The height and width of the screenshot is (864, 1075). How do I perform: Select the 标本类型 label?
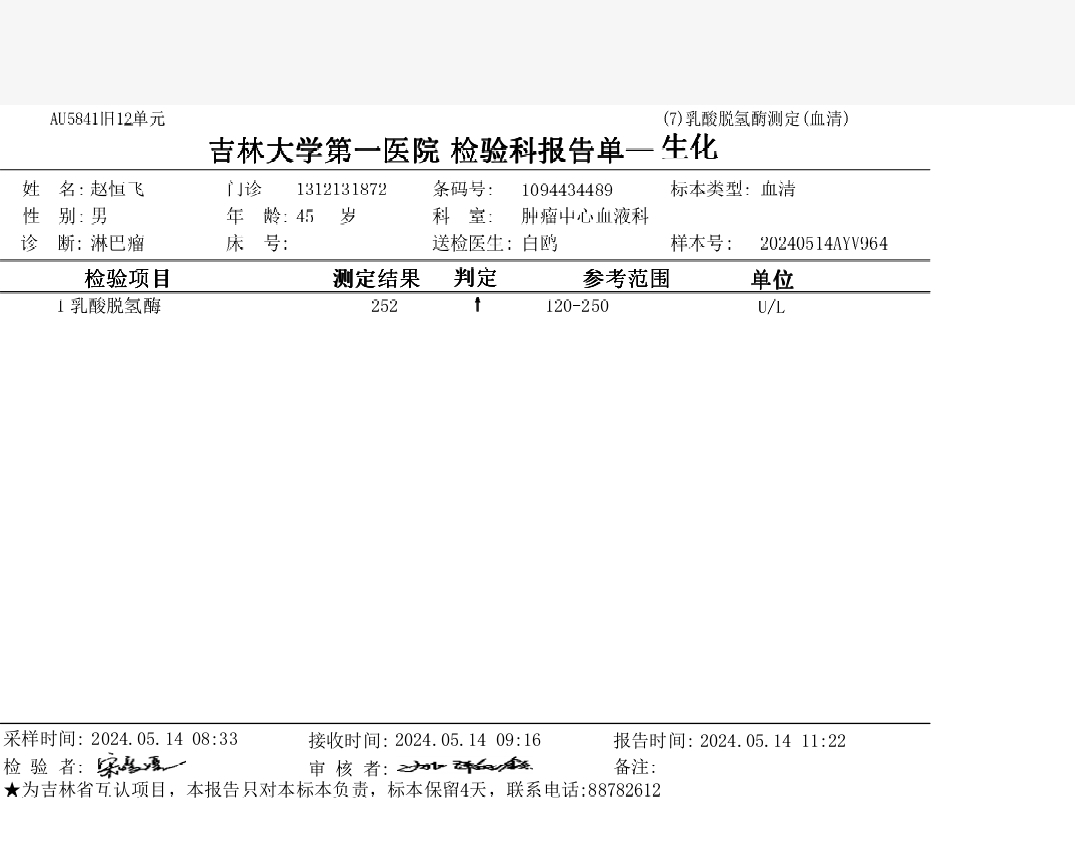tap(710, 189)
